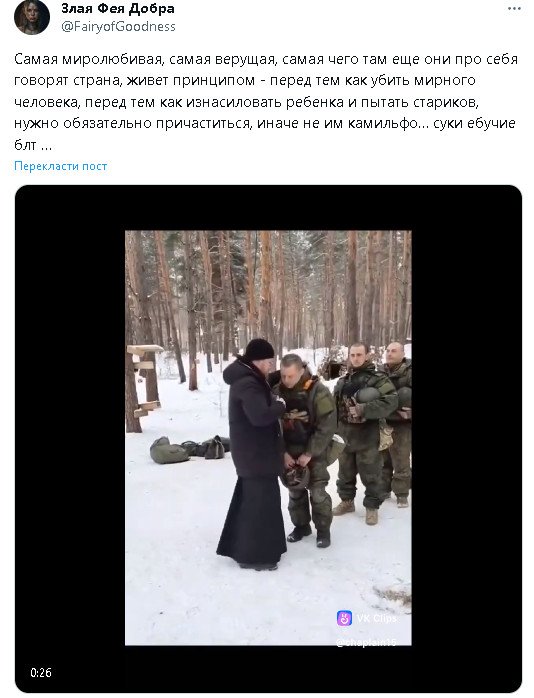Click the black letterbox left of the video
Screen dimensions: 534x698
click(x=70, y=438)
